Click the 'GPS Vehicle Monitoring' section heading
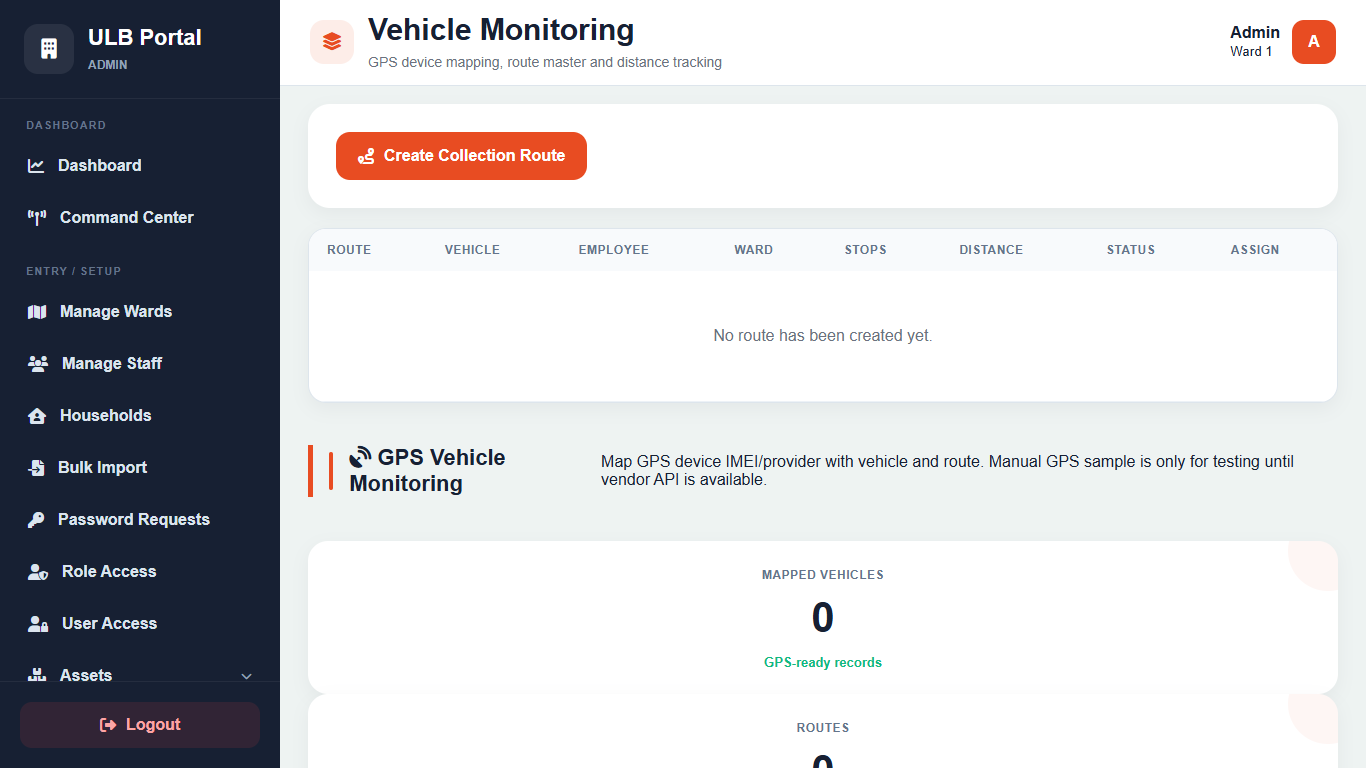The height and width of the screenshot is (768, 1366). pyautogui.click(x=427, y=471)
